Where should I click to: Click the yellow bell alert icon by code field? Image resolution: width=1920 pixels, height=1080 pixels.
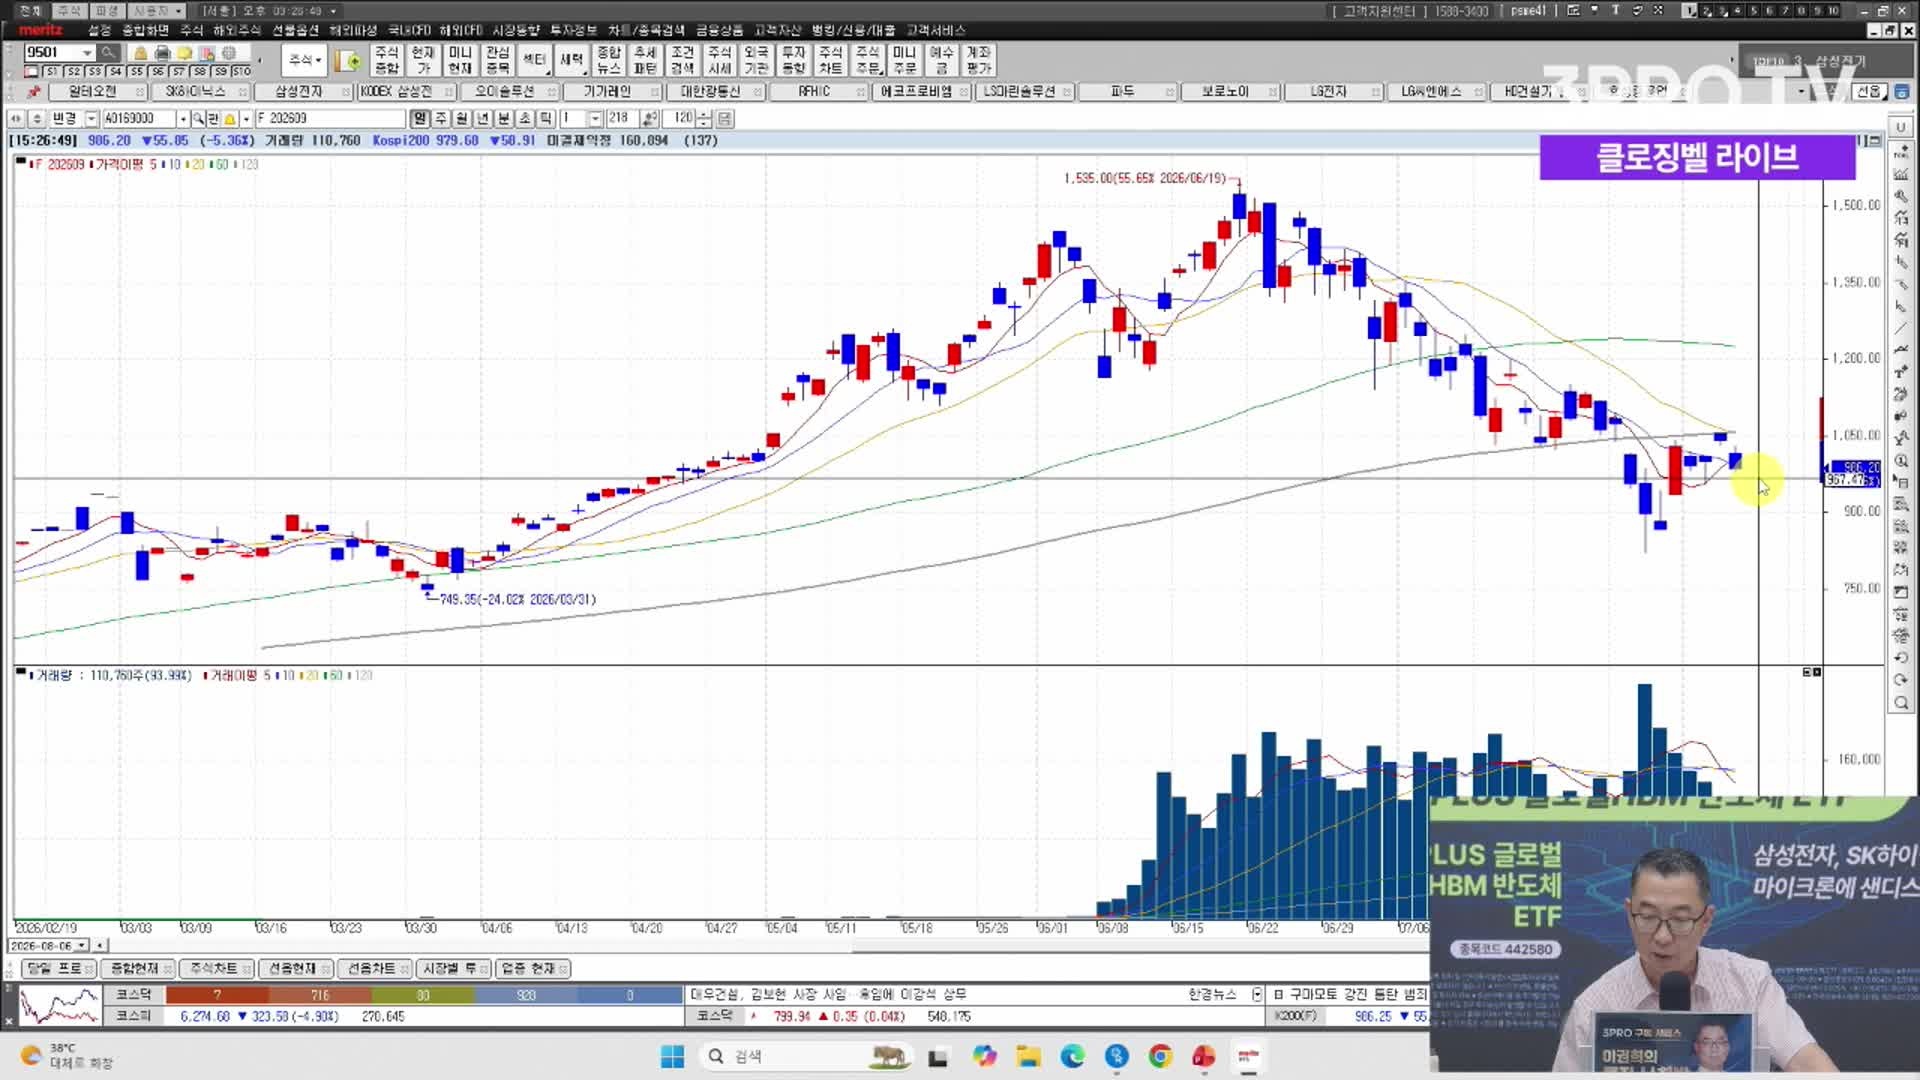230,119
